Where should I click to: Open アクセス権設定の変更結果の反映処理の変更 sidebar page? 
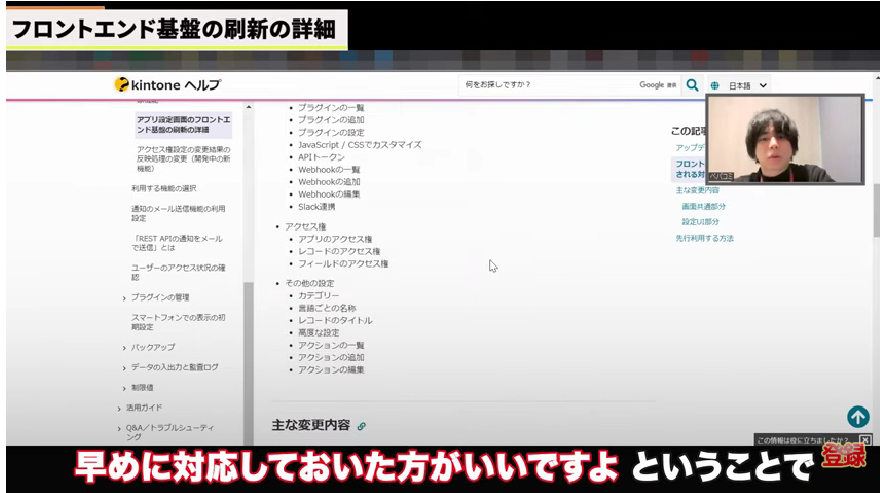click(184, 159)
